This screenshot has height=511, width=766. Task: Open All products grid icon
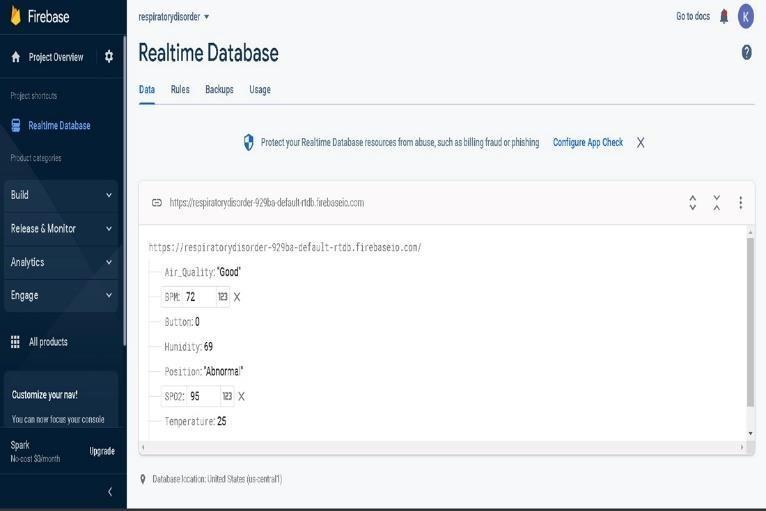coord(15,342)
